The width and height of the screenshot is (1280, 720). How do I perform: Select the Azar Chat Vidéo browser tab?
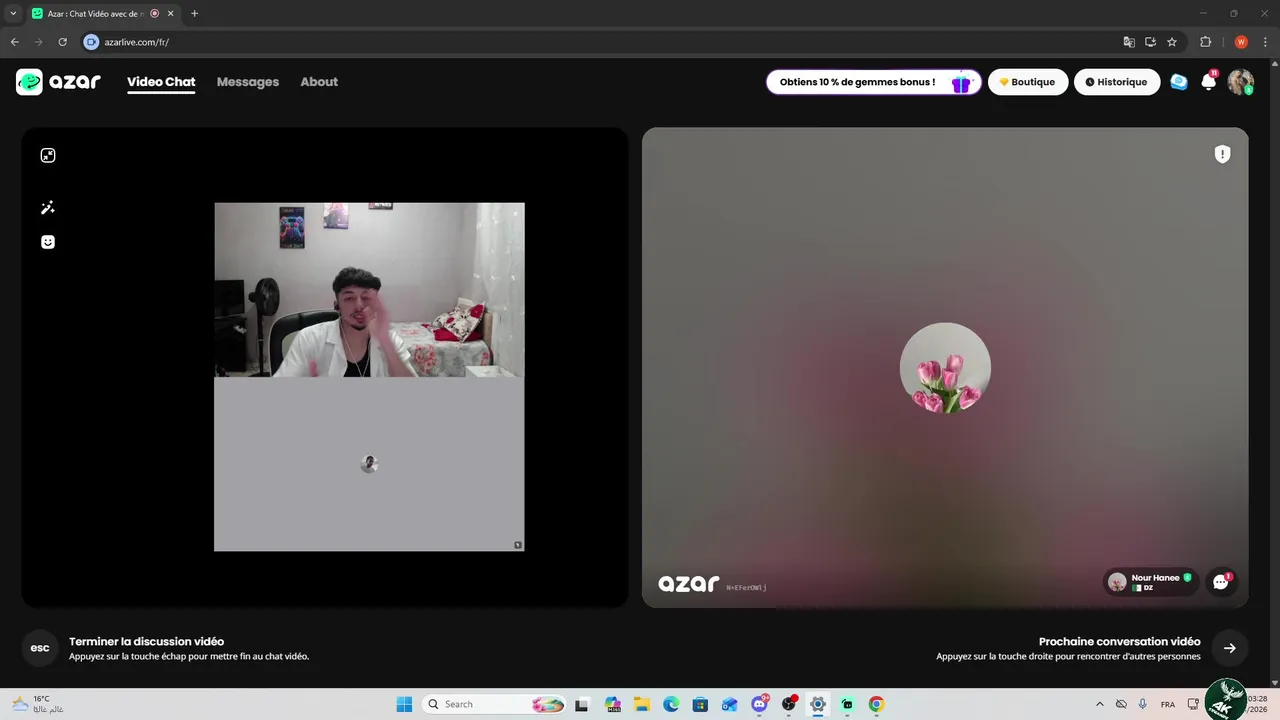[x=102, y=14]
